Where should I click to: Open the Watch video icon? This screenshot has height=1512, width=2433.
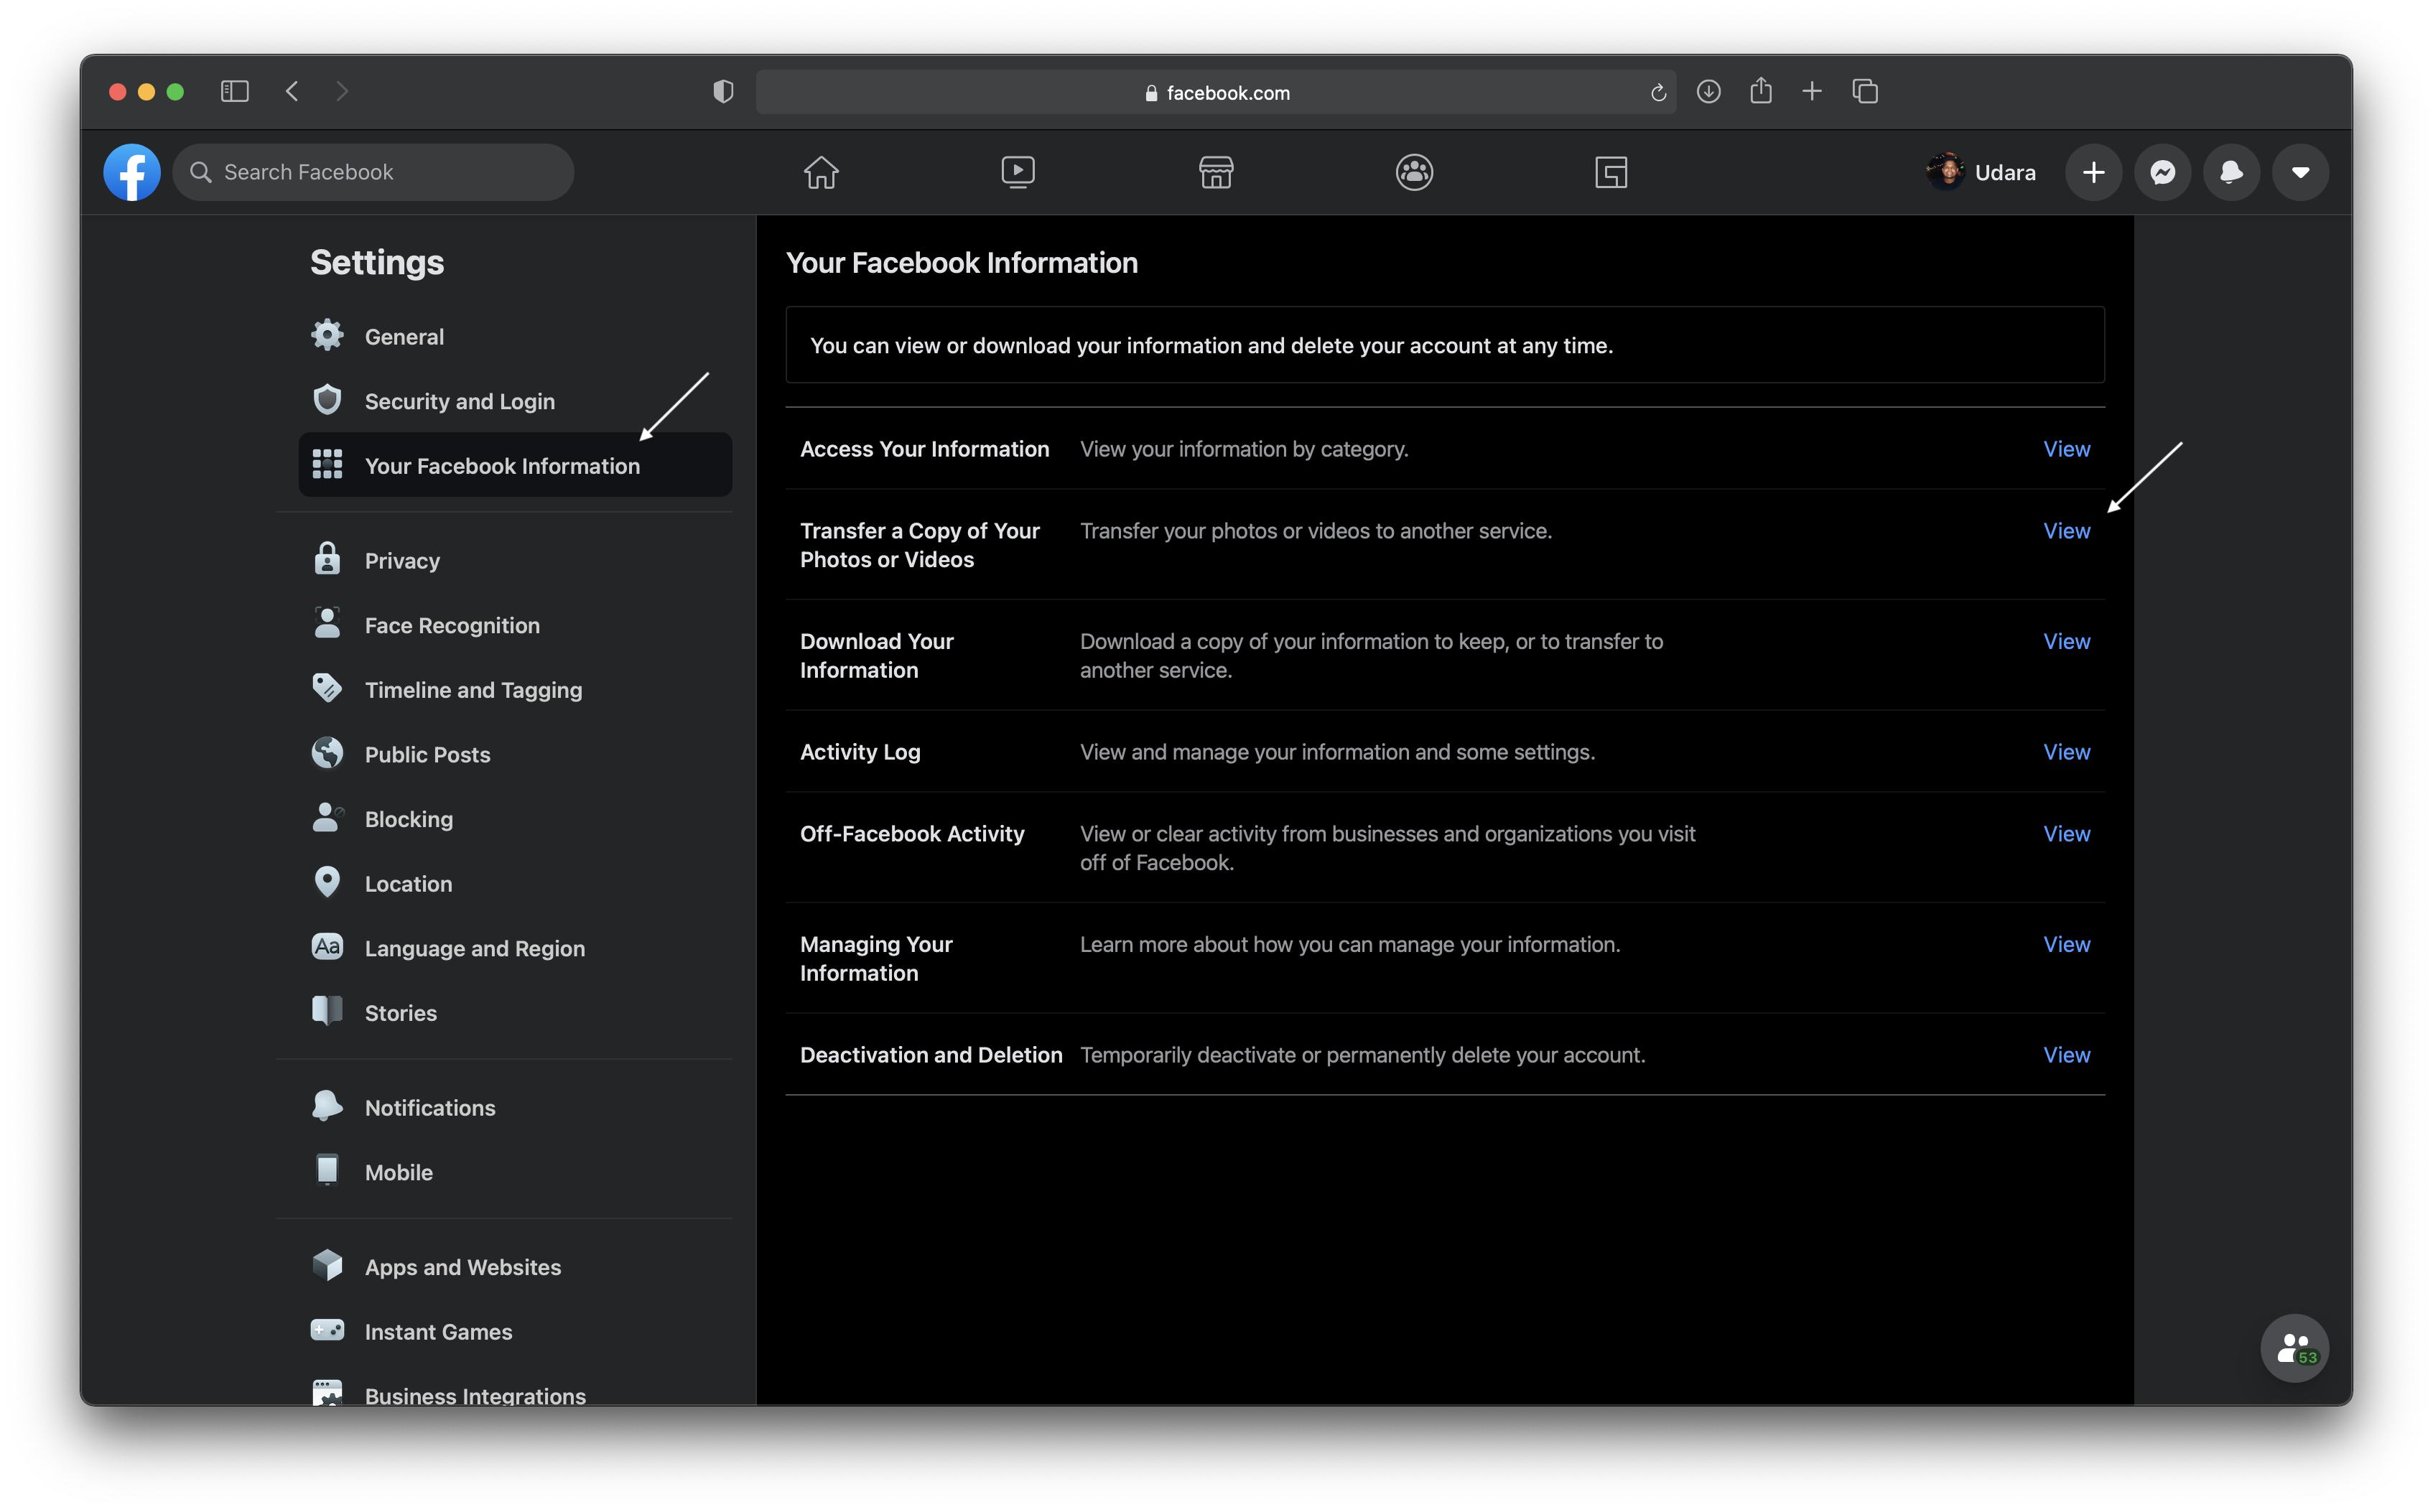coord(1018,172)
